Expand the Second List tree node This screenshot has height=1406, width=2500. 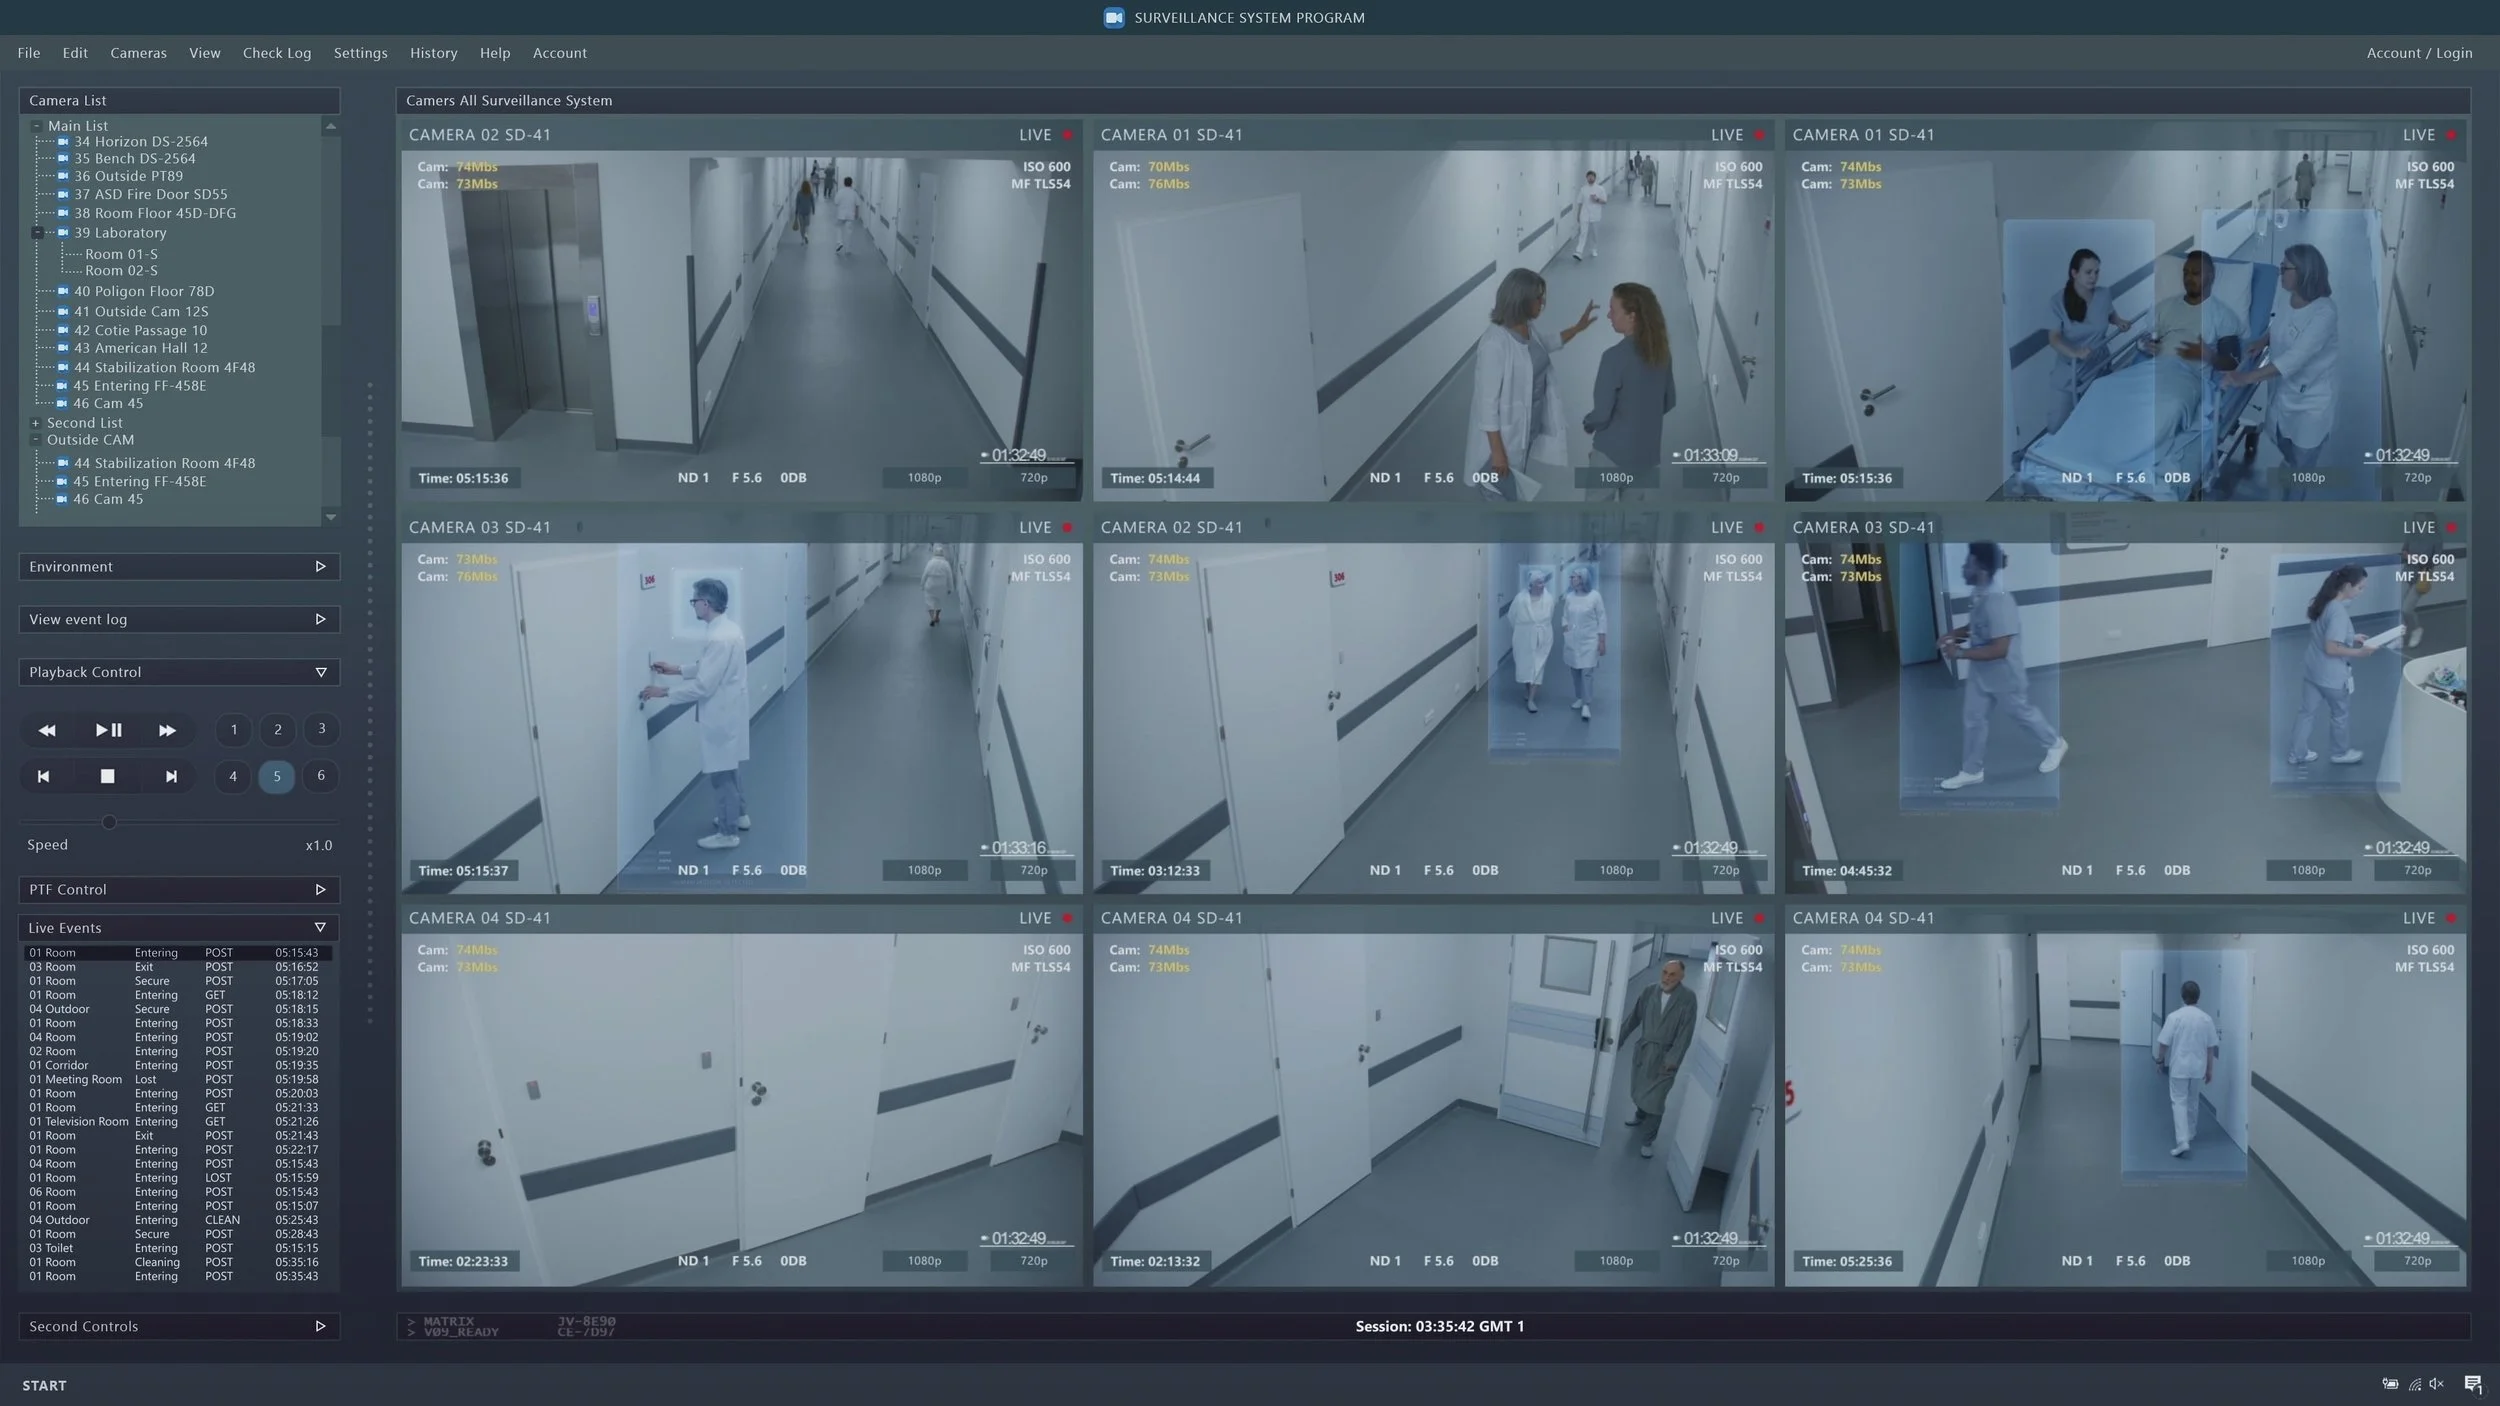click(x=35, y=423)
